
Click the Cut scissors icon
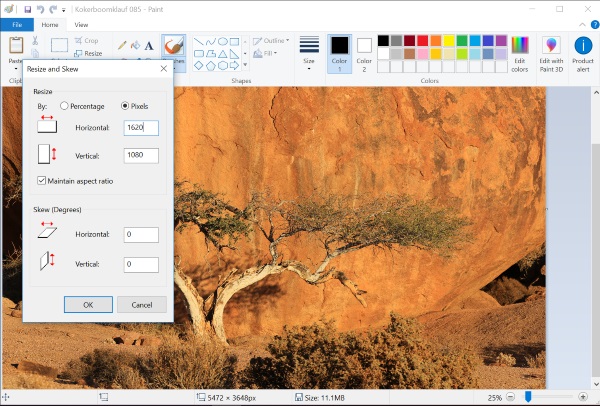pyautogui.click(x=35, y=40)
